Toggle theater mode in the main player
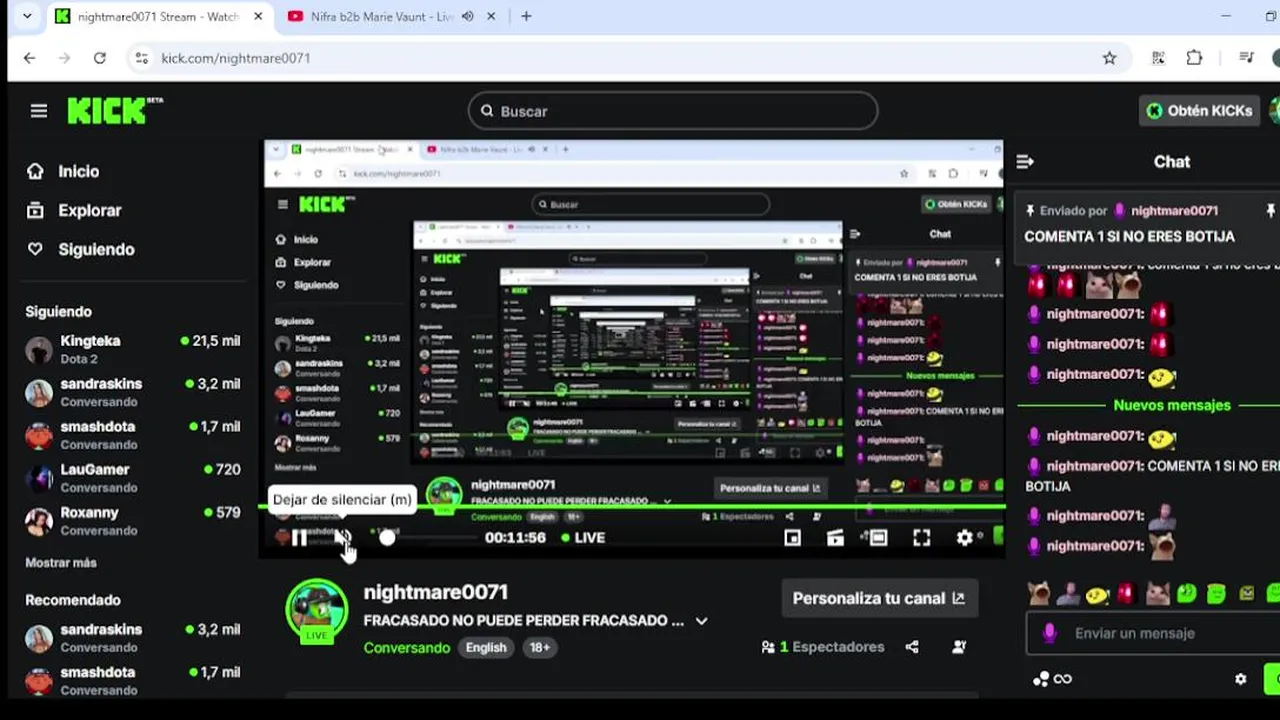This screenshot has width=1280, height=720. pyautogui.click(x=877, y=538)
